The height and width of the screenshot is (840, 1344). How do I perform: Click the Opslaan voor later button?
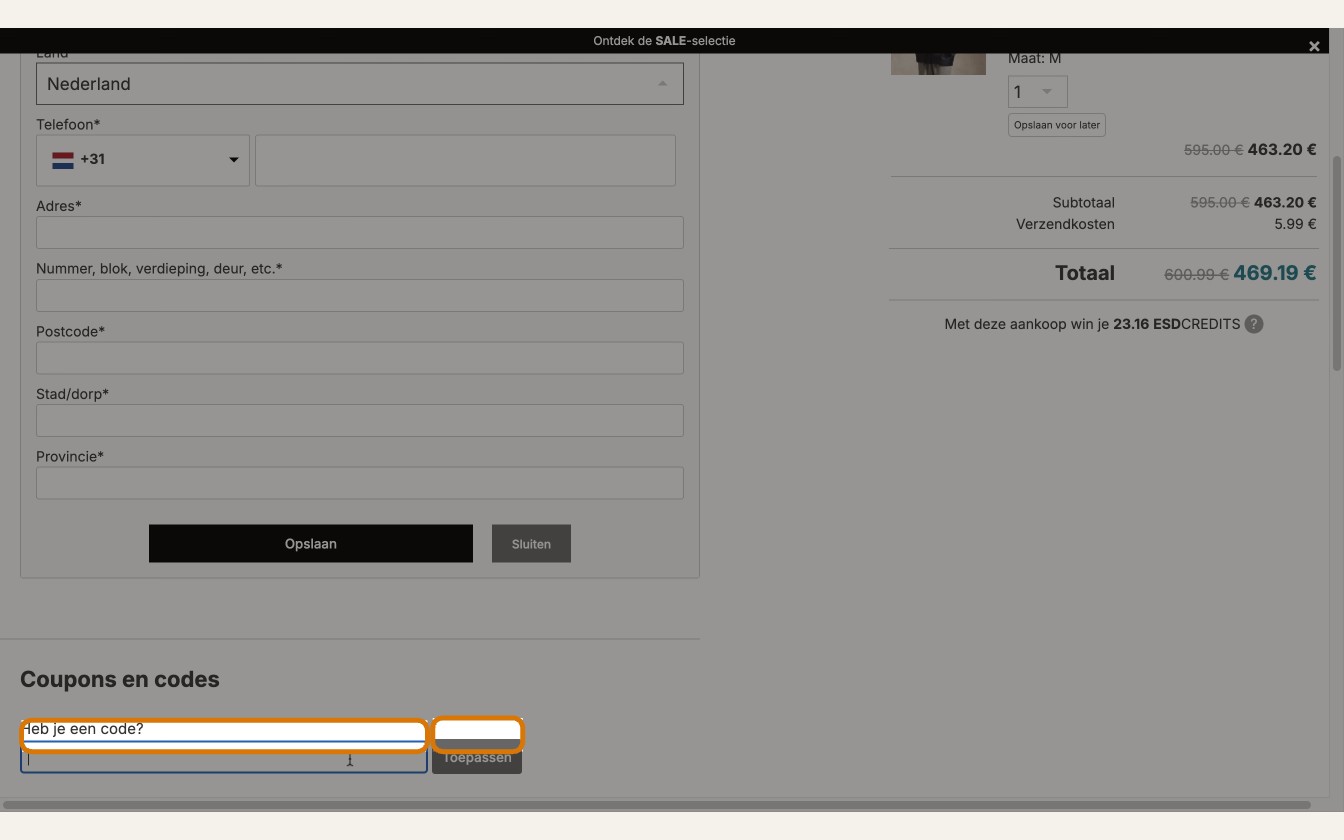coord(1057,125)
